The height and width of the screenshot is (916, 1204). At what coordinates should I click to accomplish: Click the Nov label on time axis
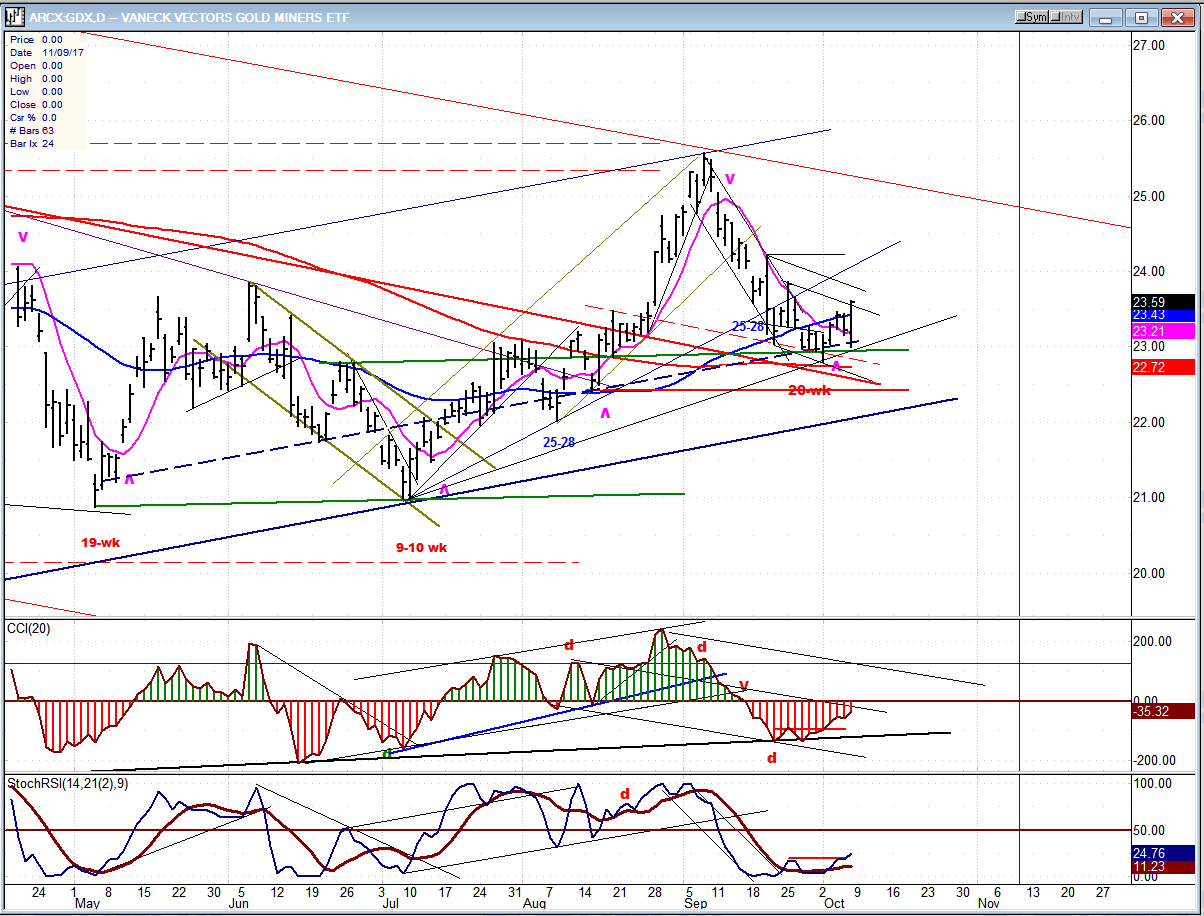tap(988, 902)
